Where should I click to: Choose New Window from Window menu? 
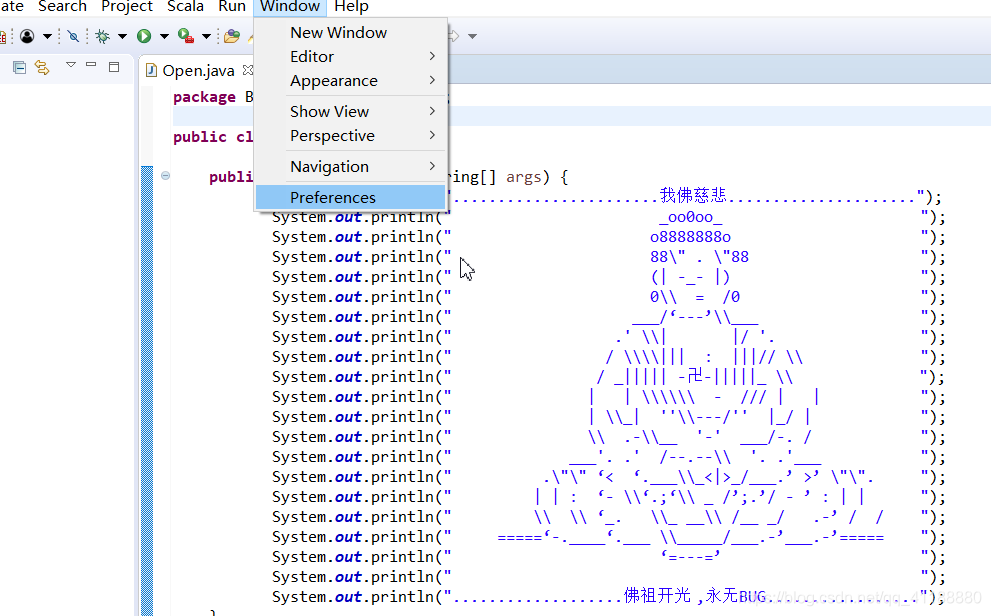351,33
